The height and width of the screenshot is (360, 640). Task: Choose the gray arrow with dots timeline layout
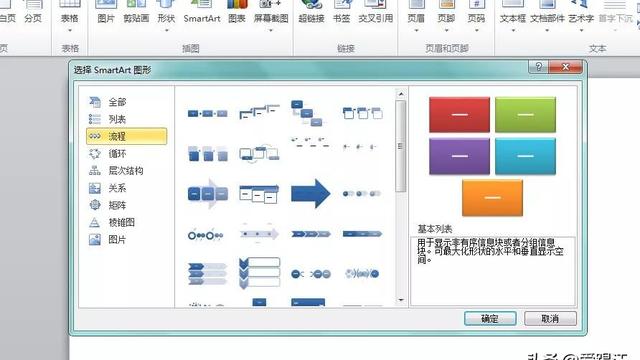tap(259, 234)
